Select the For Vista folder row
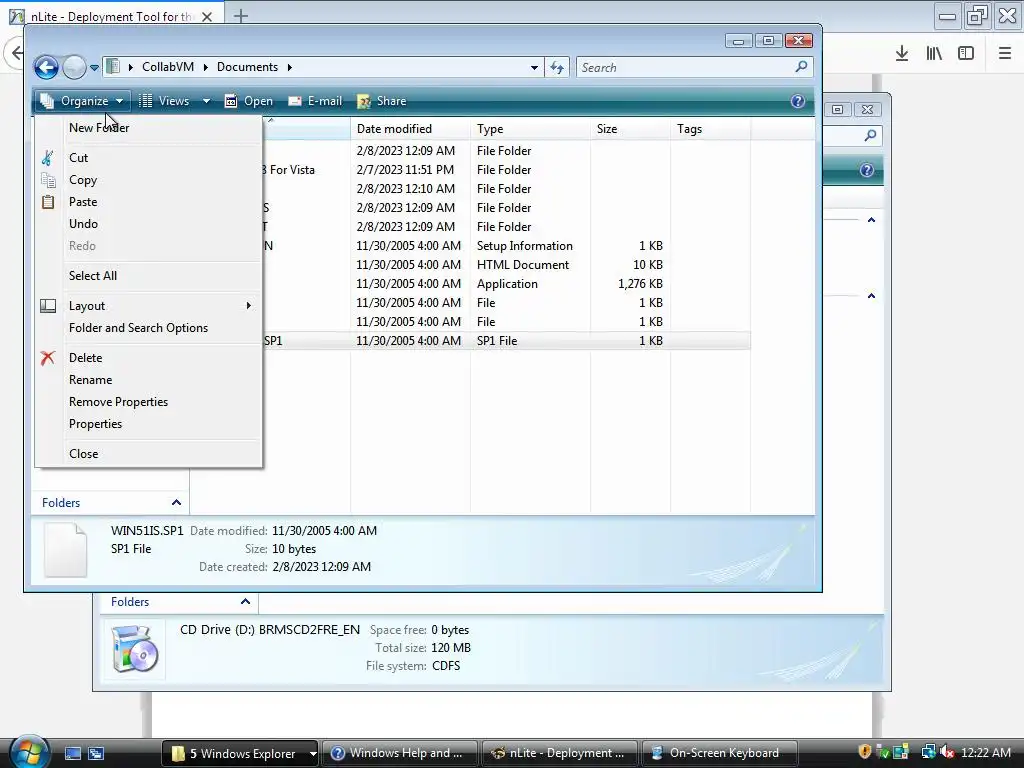Image resolution: width=1024 pixels, height=768 pixels. (x=506, y=170)
